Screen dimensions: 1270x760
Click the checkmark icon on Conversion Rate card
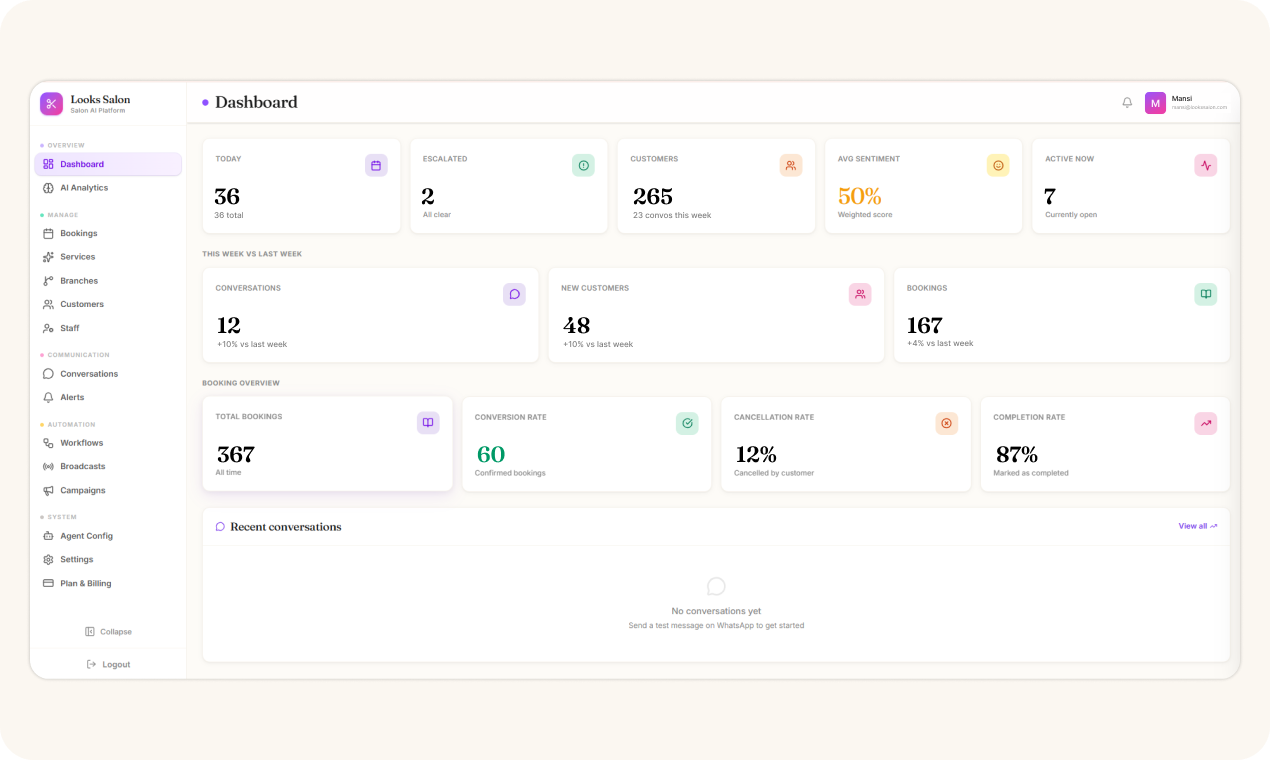[687, 423]
